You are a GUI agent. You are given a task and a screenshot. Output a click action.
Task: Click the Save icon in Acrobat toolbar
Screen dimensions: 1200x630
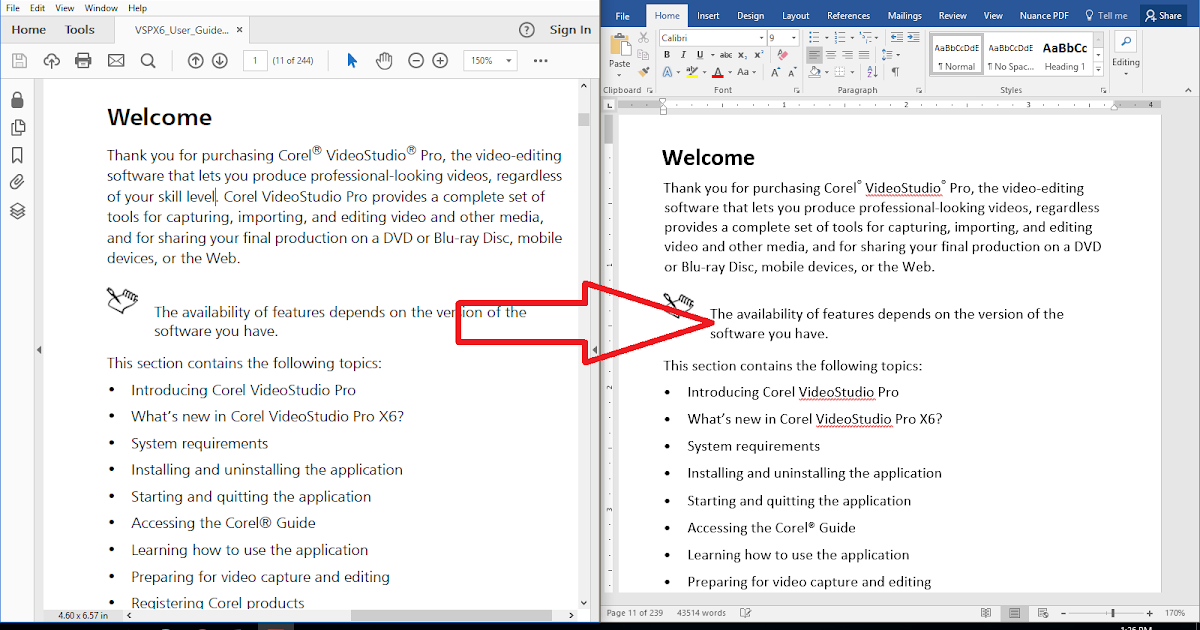click(20, 61)
